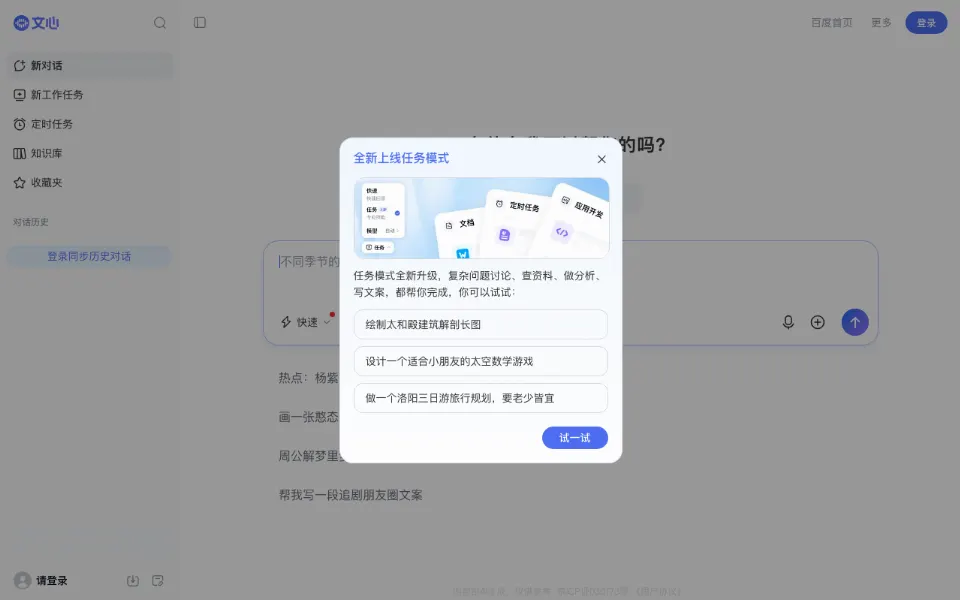The image size is (960, 600).
Task: Click 登录同步历史对话 button
Action: pos(89,257)
